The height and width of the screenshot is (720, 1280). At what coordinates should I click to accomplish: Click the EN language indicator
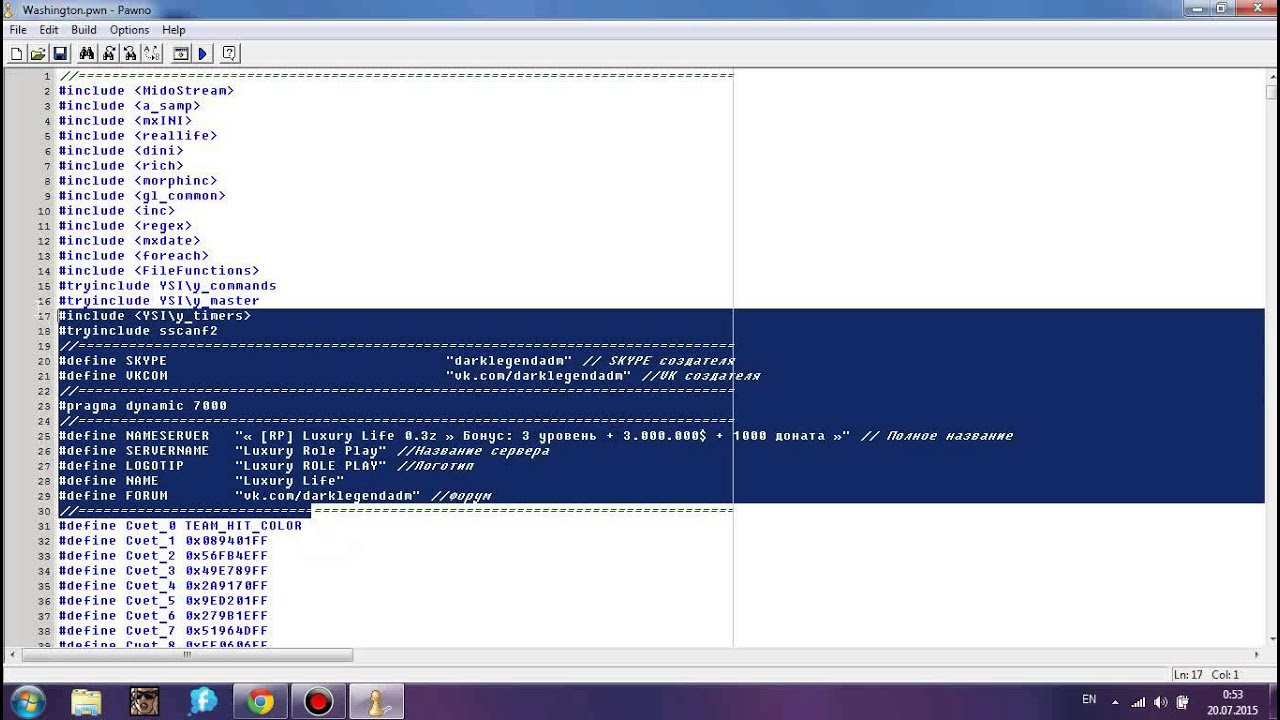[1089, 700]
